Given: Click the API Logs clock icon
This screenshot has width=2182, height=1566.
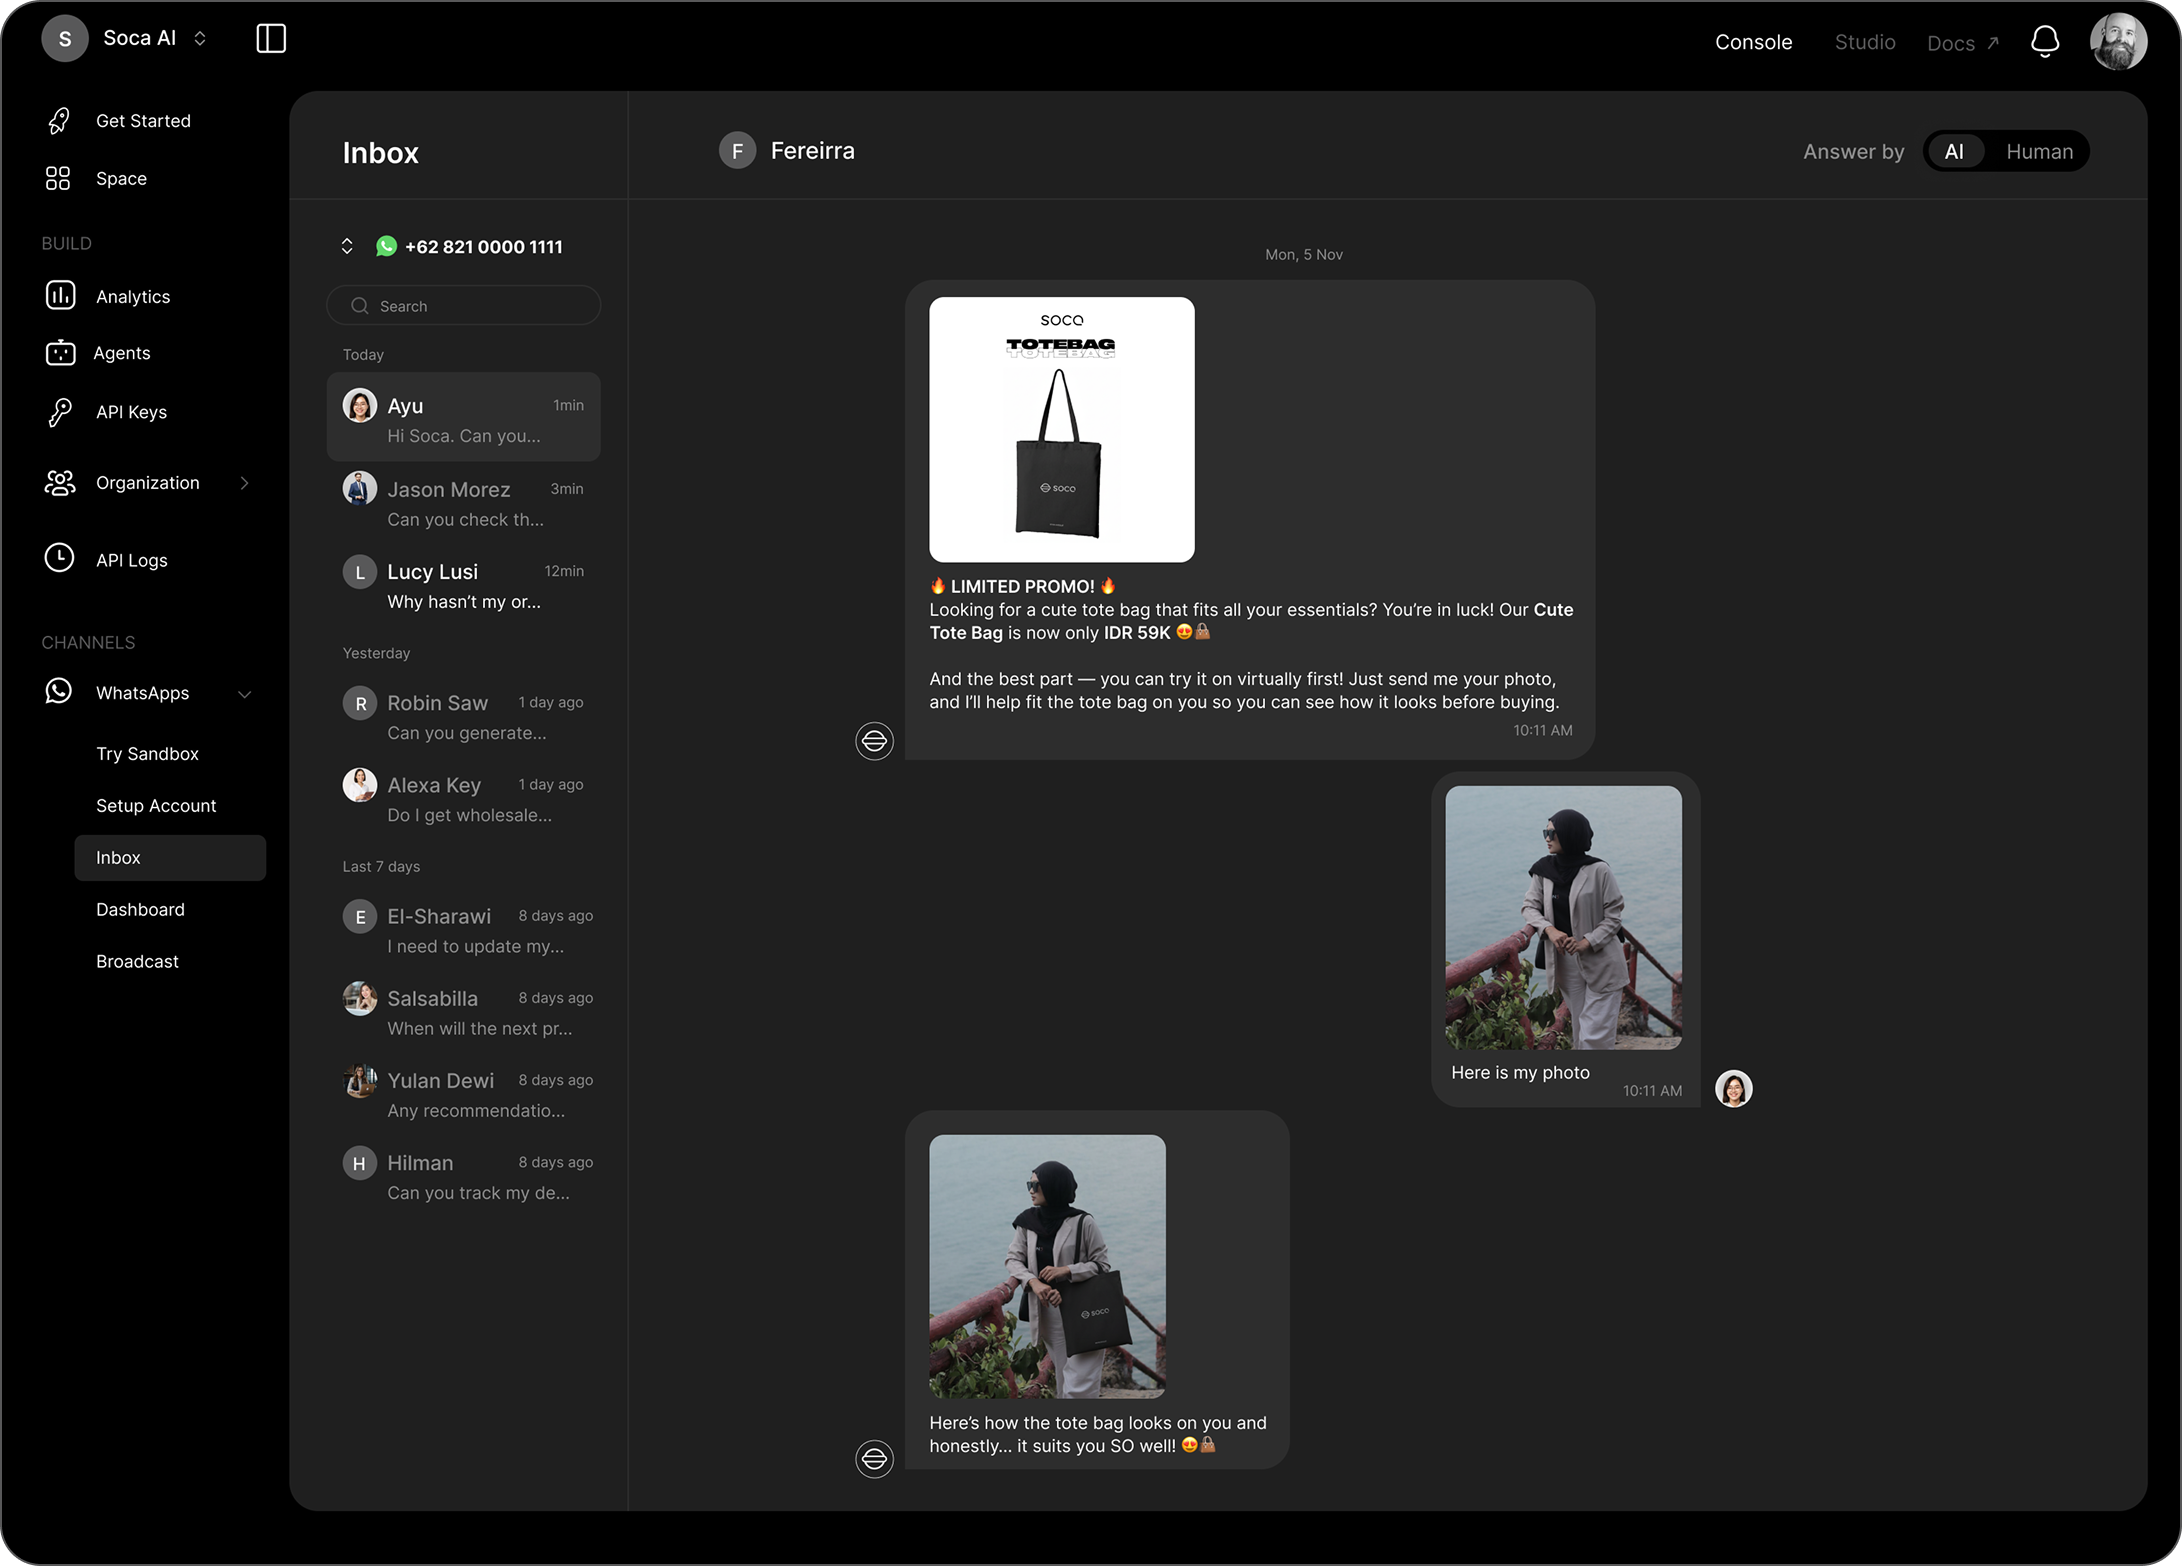Looking at the screenshot, I should point(60,559).
